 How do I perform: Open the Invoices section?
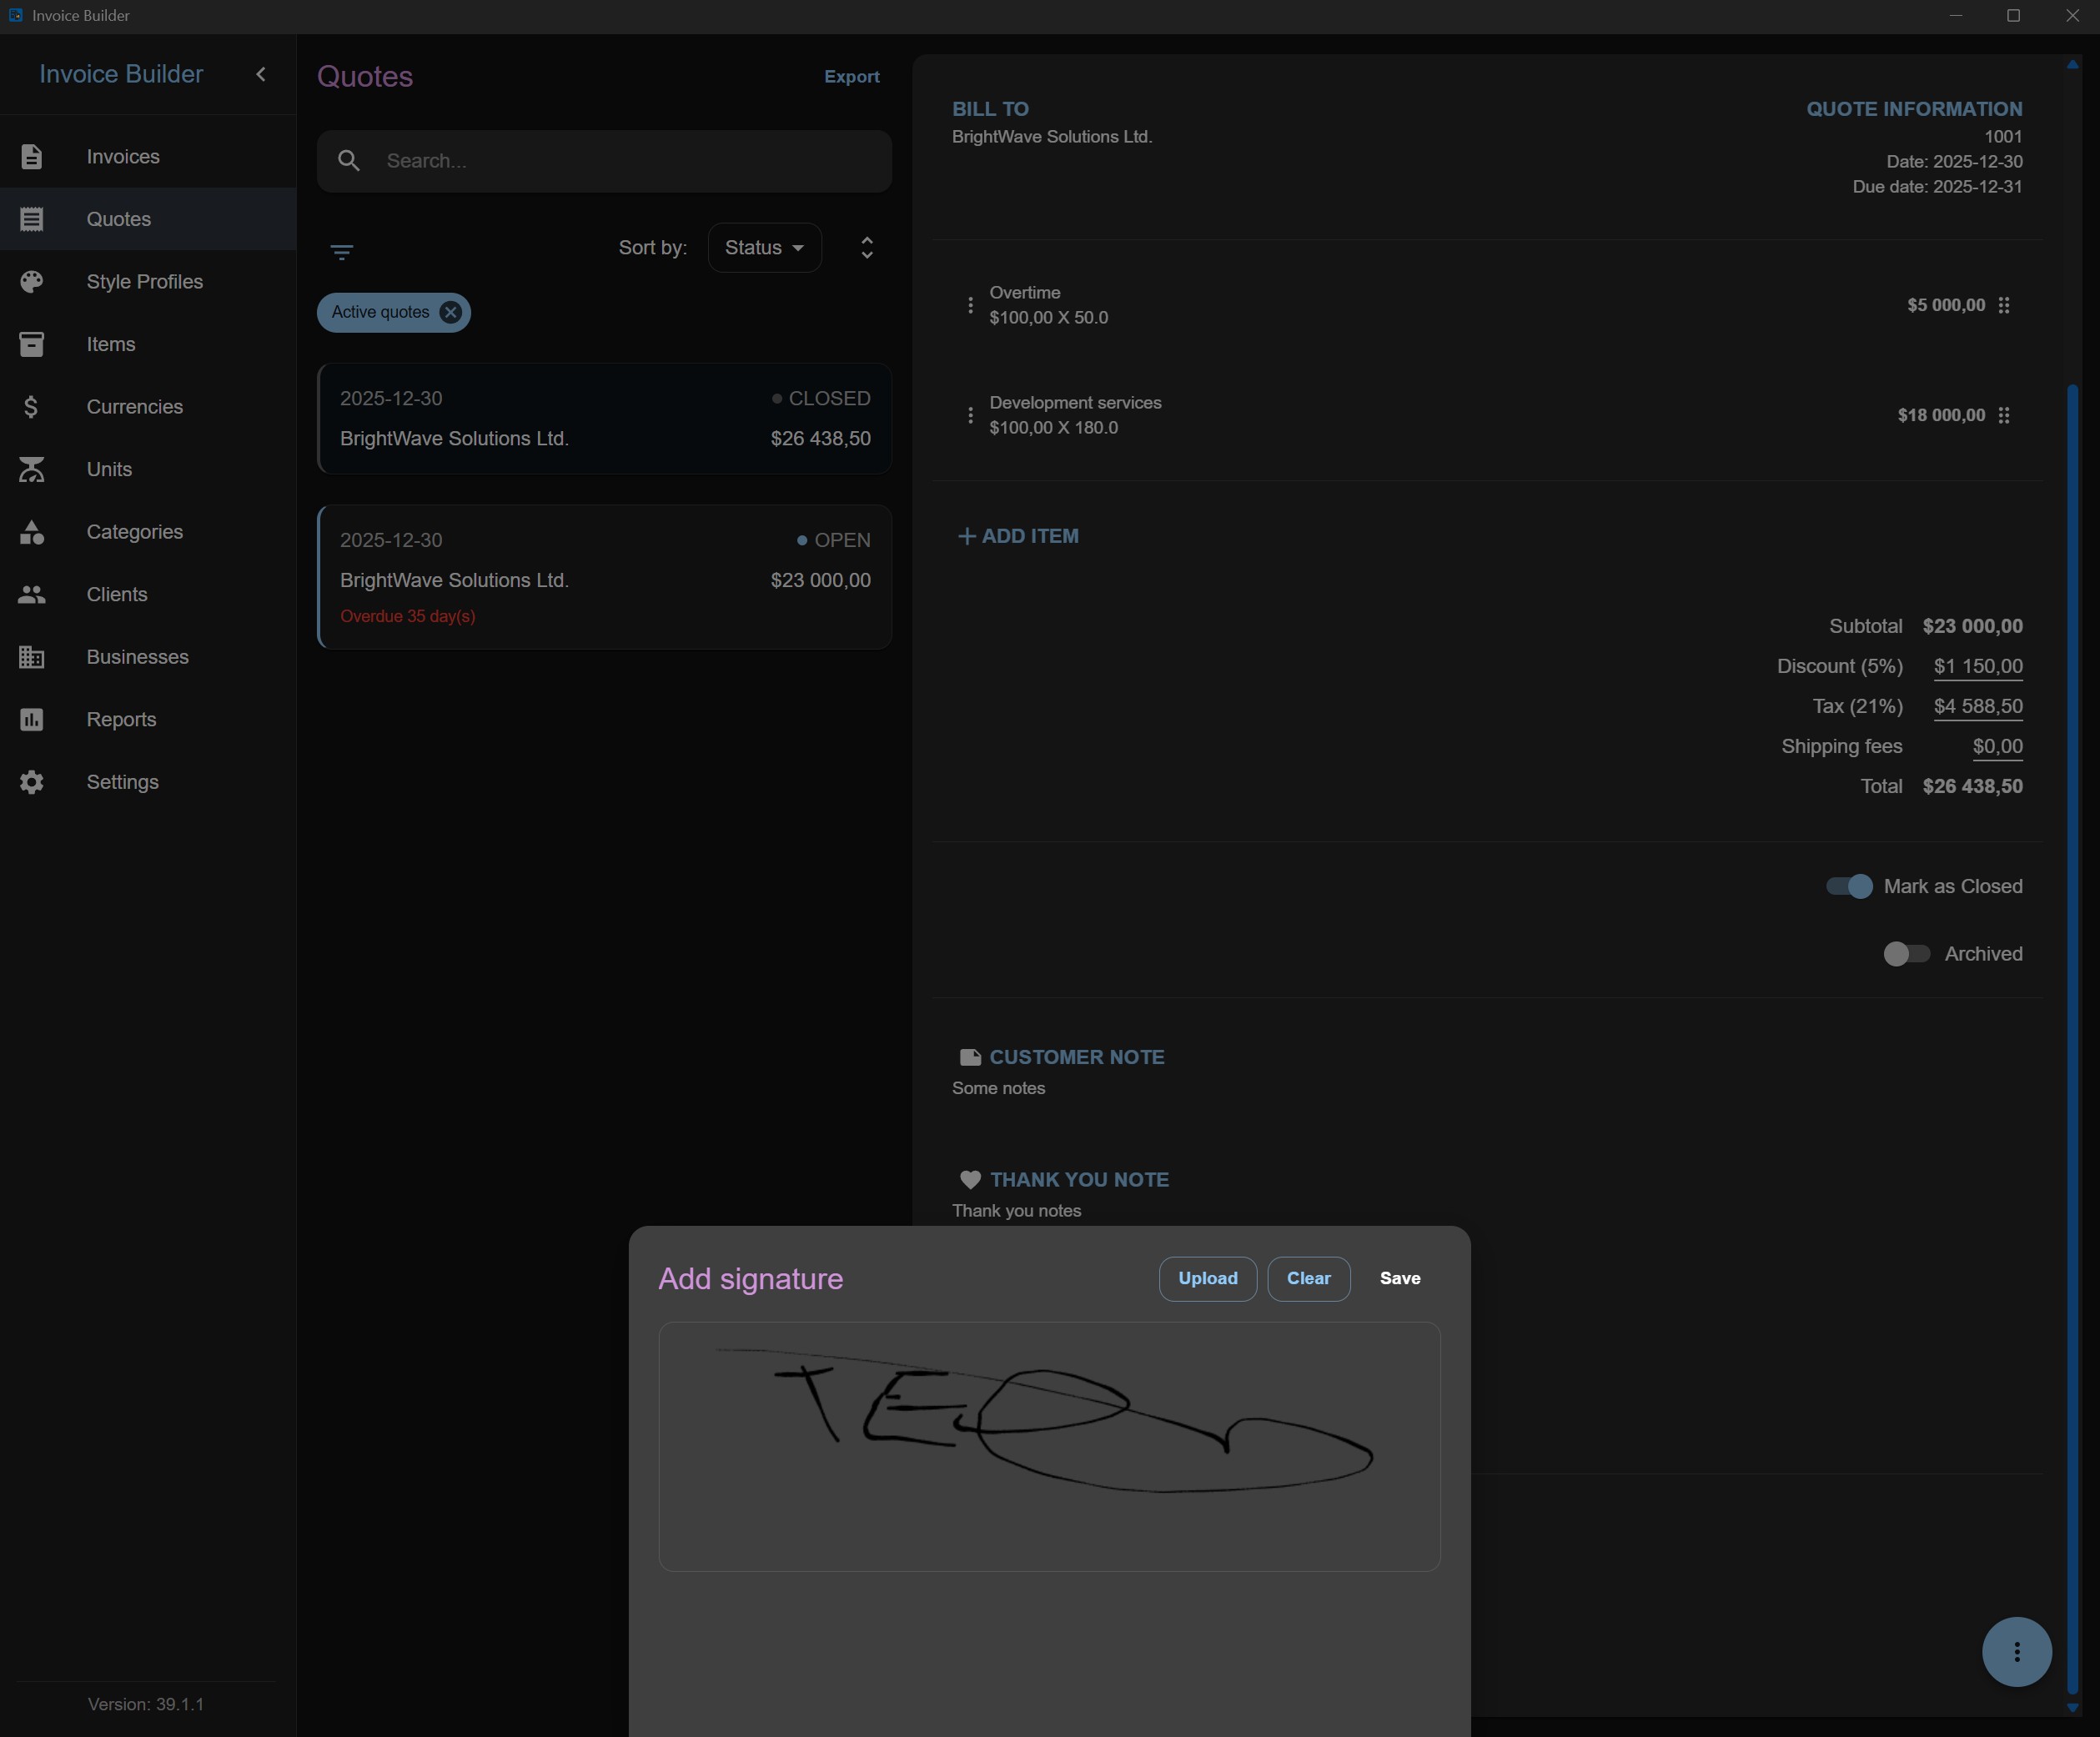(x=148, y=157)
